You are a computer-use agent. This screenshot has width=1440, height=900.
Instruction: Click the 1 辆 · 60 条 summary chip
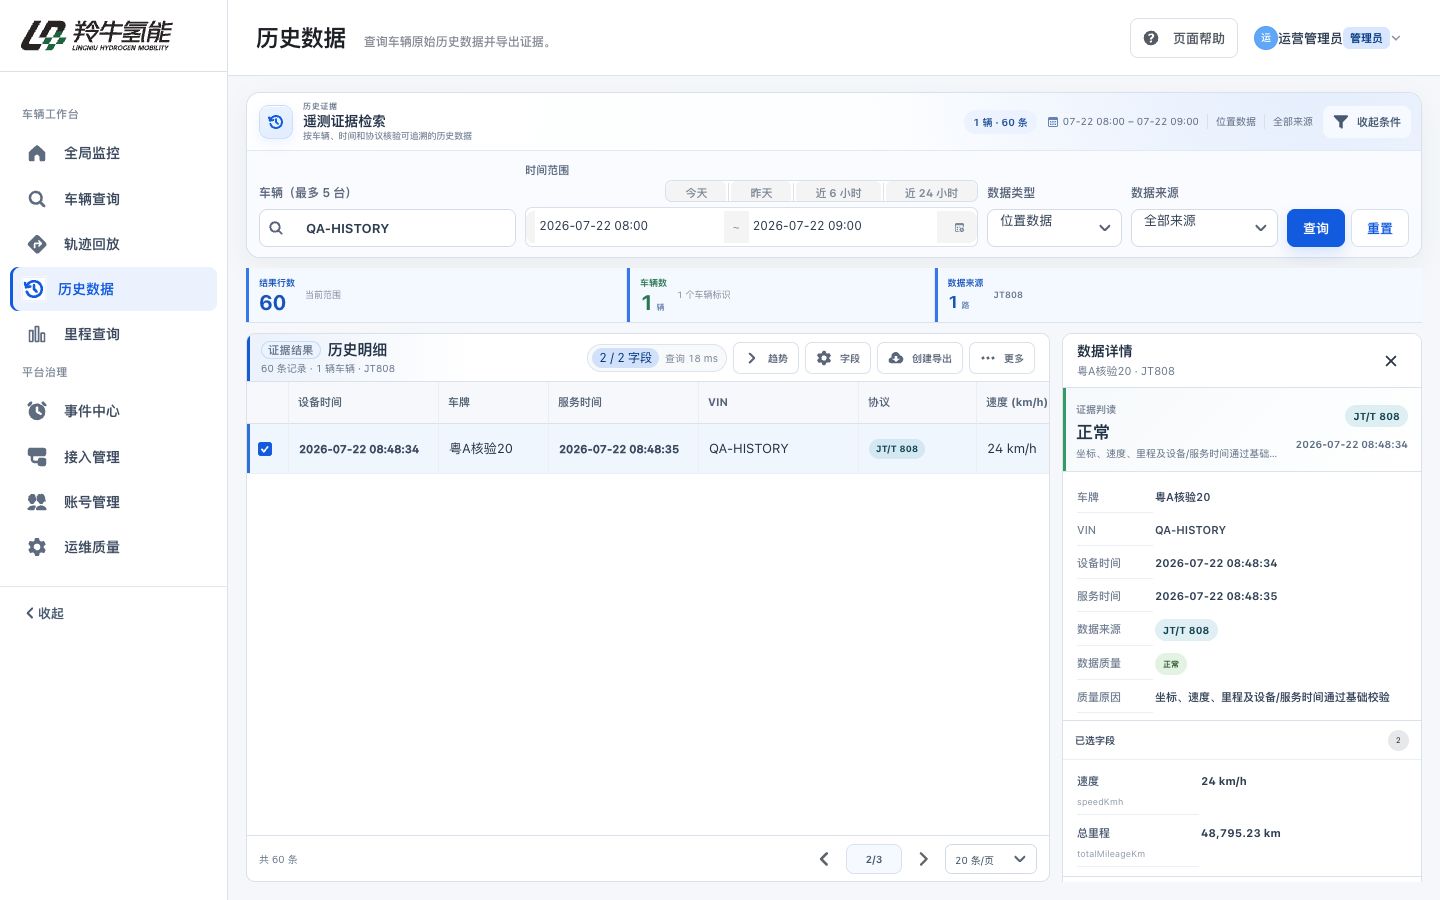click(x=1001, y=122)
